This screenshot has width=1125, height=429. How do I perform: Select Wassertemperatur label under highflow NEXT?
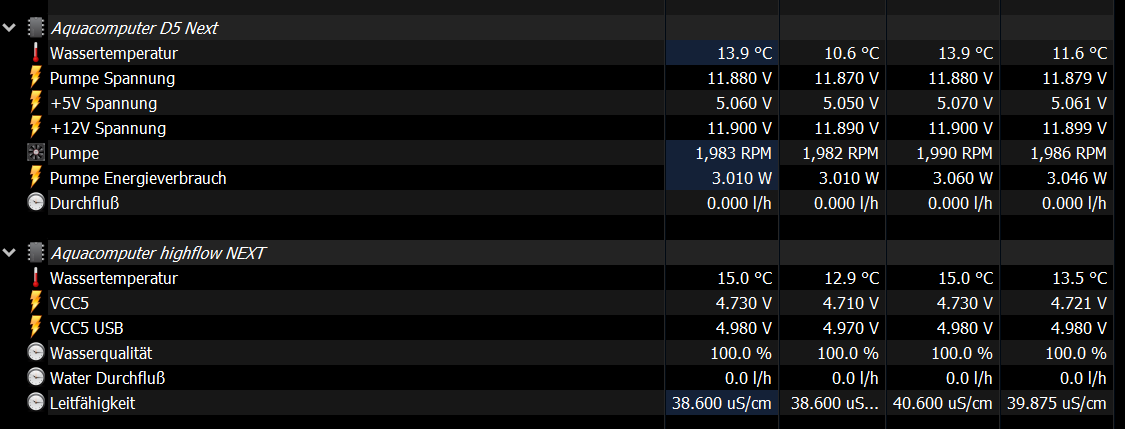click(113, 278)
